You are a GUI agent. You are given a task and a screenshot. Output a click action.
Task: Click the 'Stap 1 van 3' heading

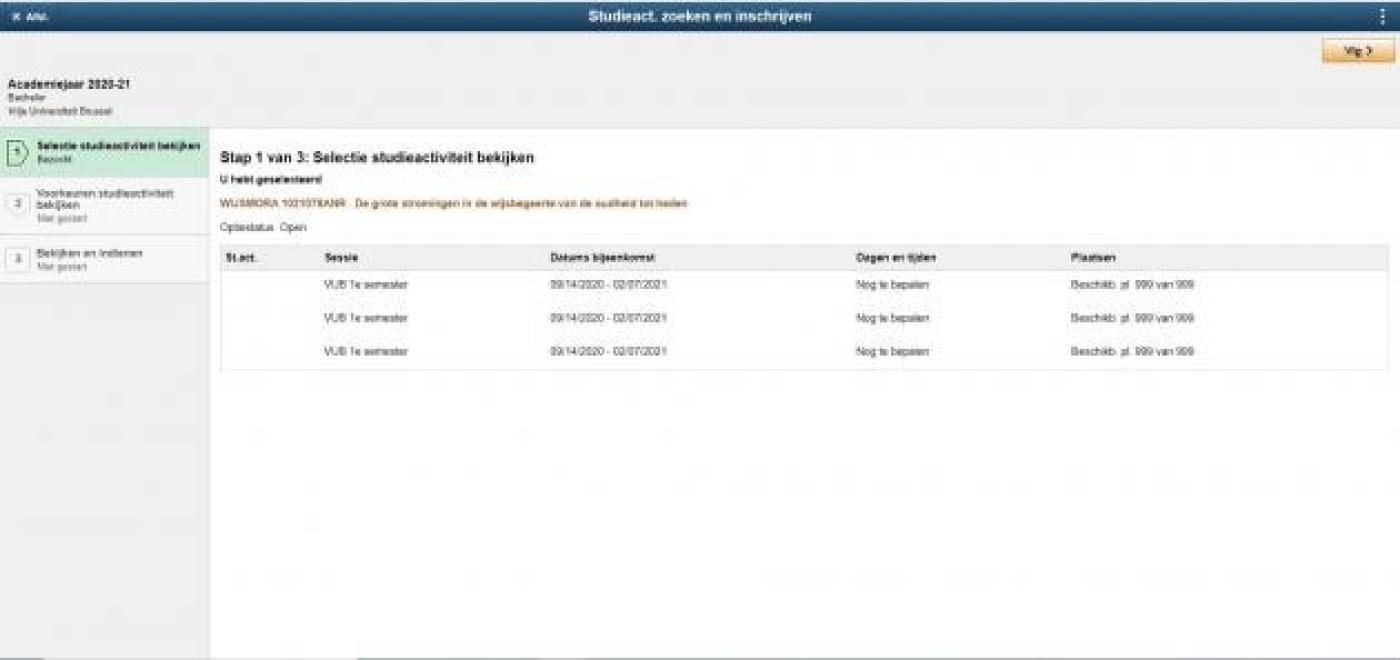(377, 158)
